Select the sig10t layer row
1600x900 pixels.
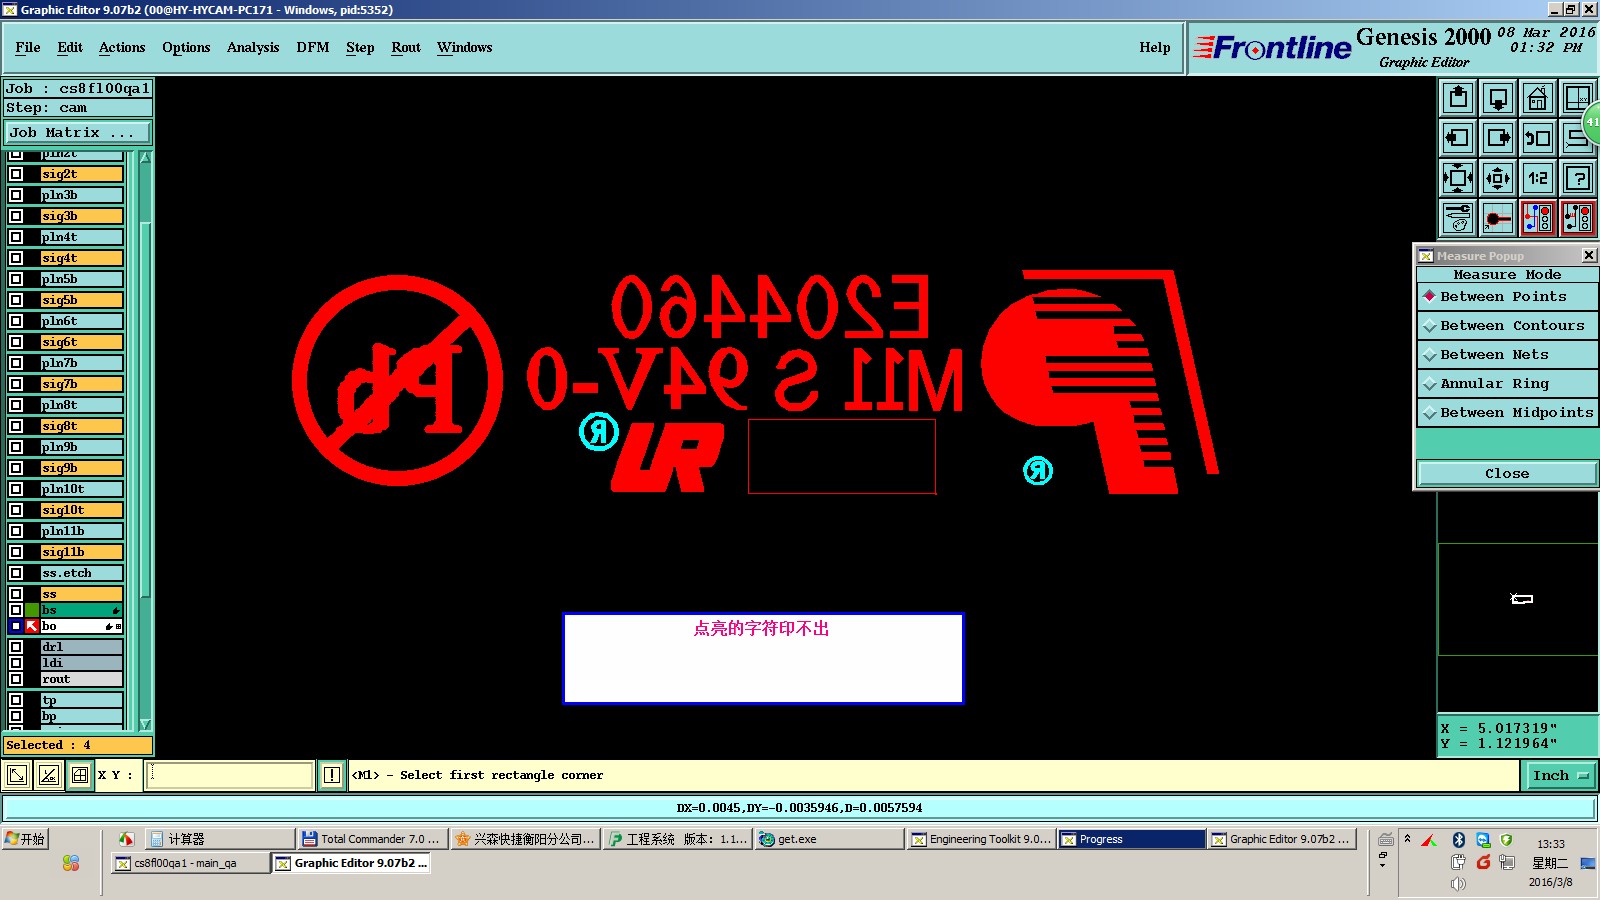coord(82,510)
